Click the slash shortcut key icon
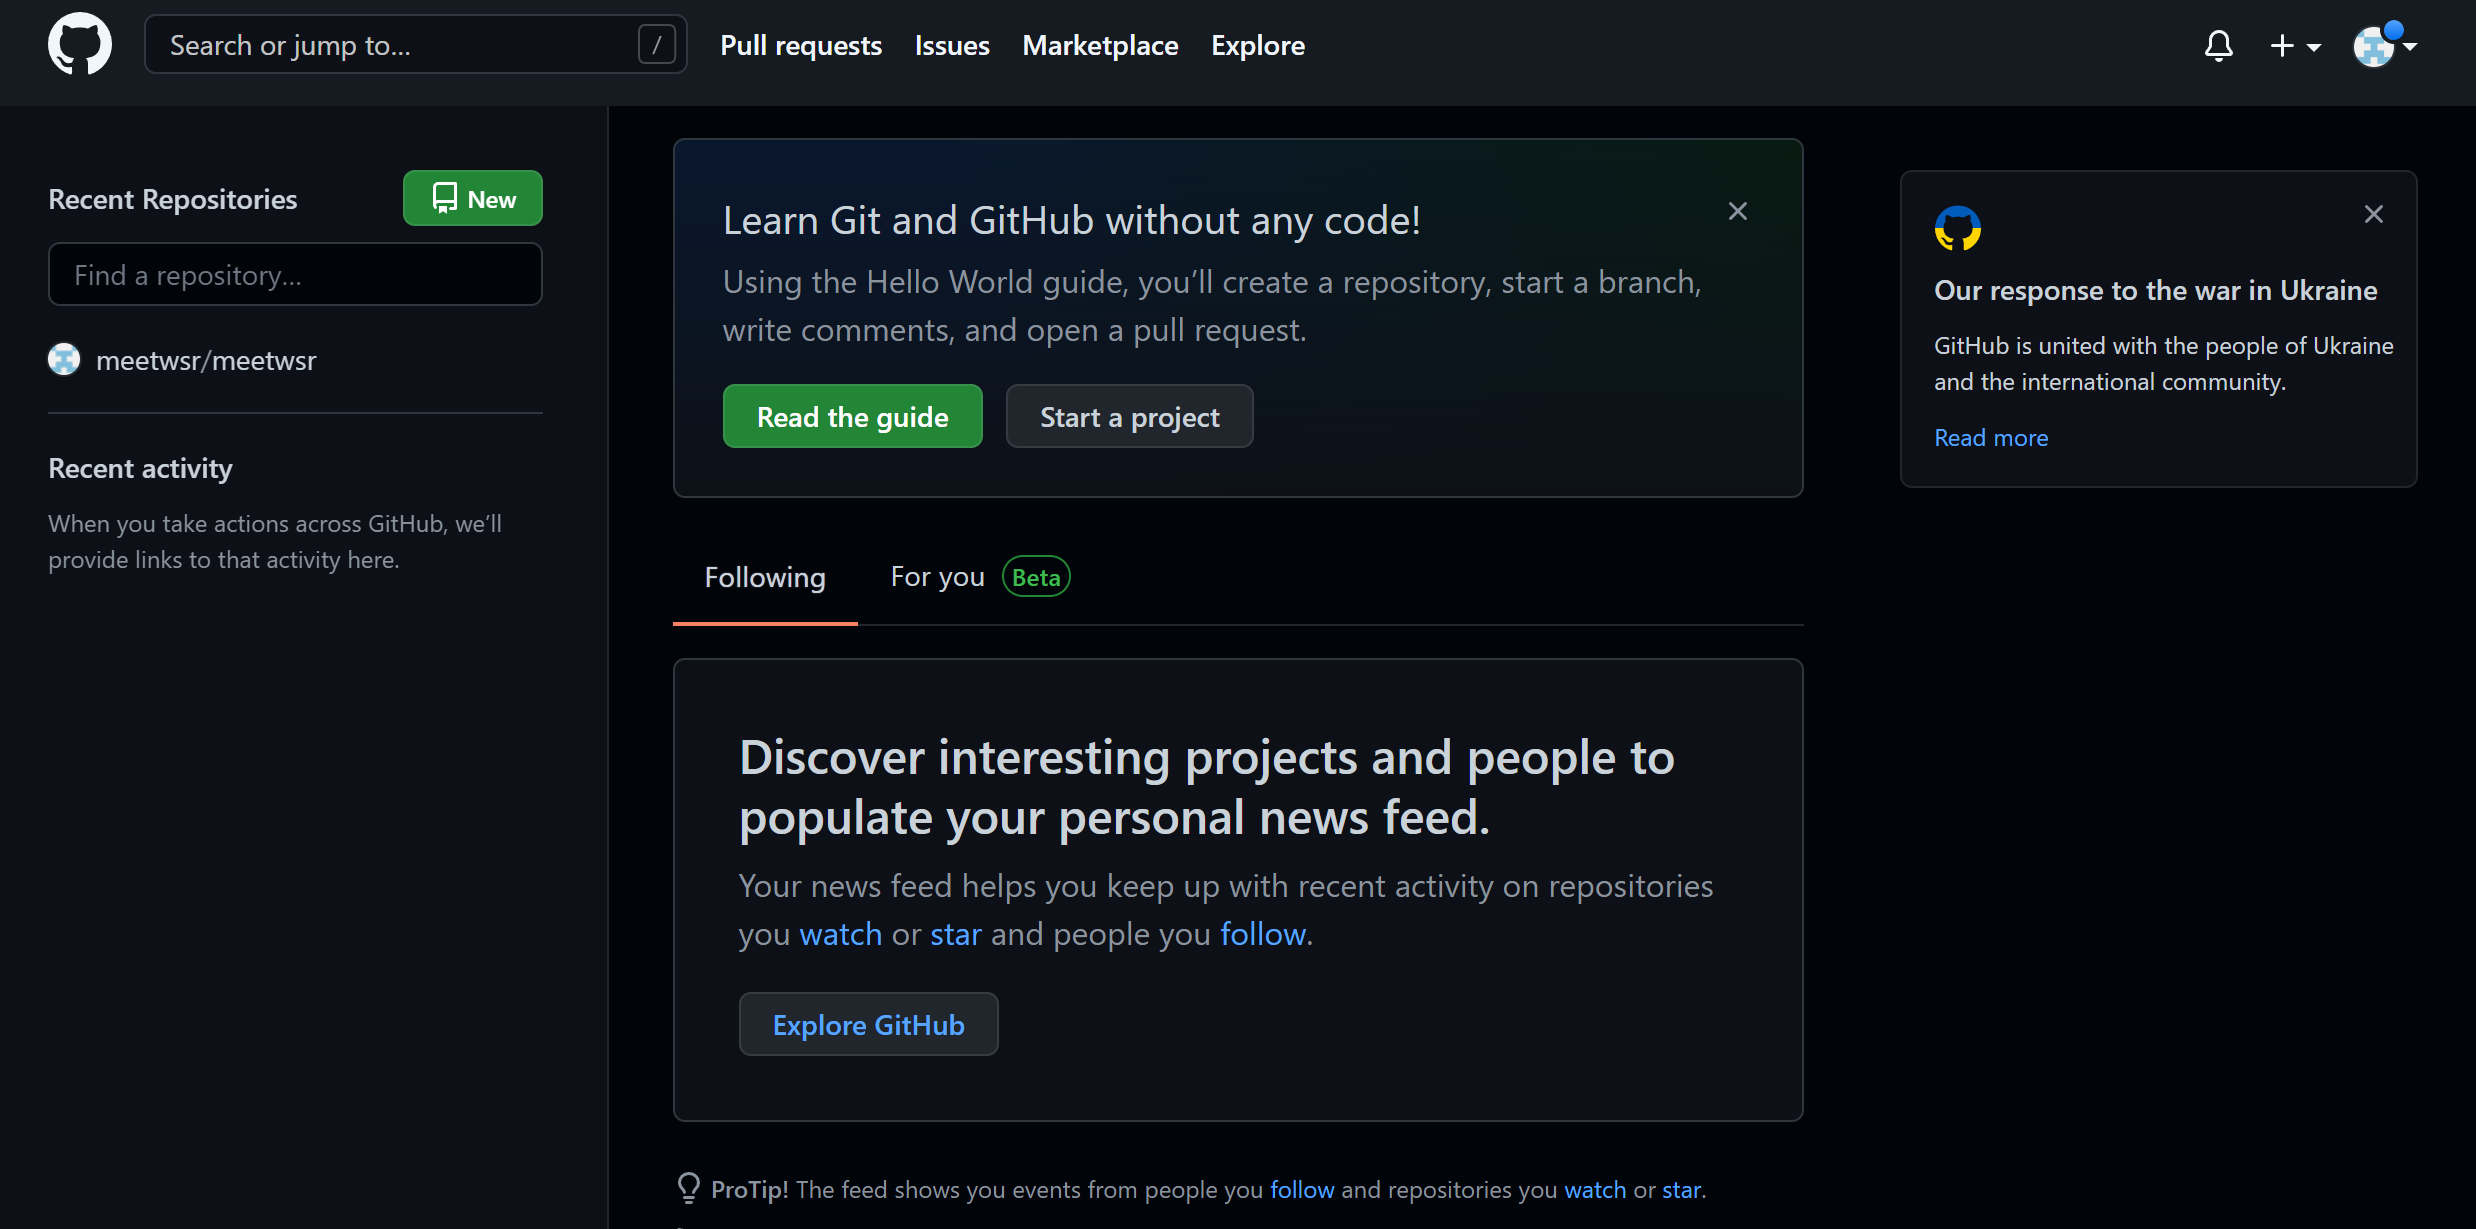This screenshot has width=2476, height=1229. pos(656,45)
